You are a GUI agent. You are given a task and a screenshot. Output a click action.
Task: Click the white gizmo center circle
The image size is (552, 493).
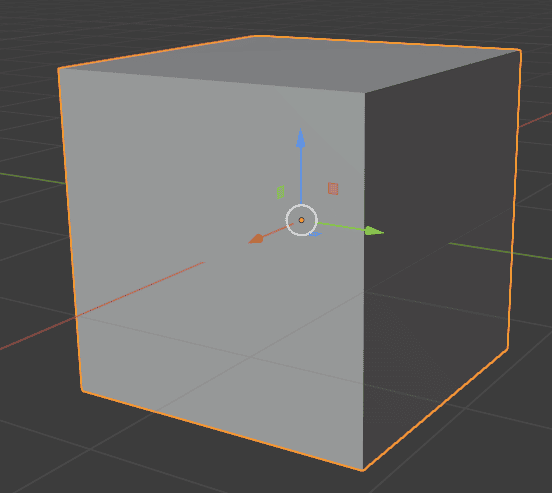(x=301, y=220)
